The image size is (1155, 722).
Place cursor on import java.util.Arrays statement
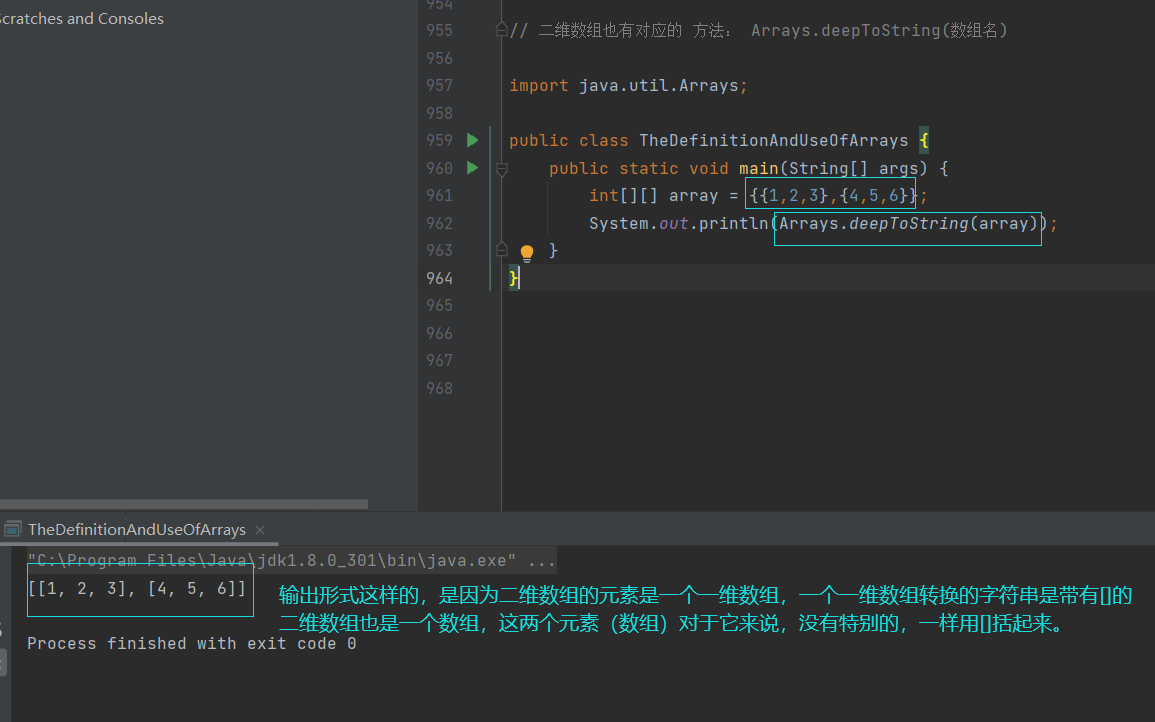pos(628,85)
